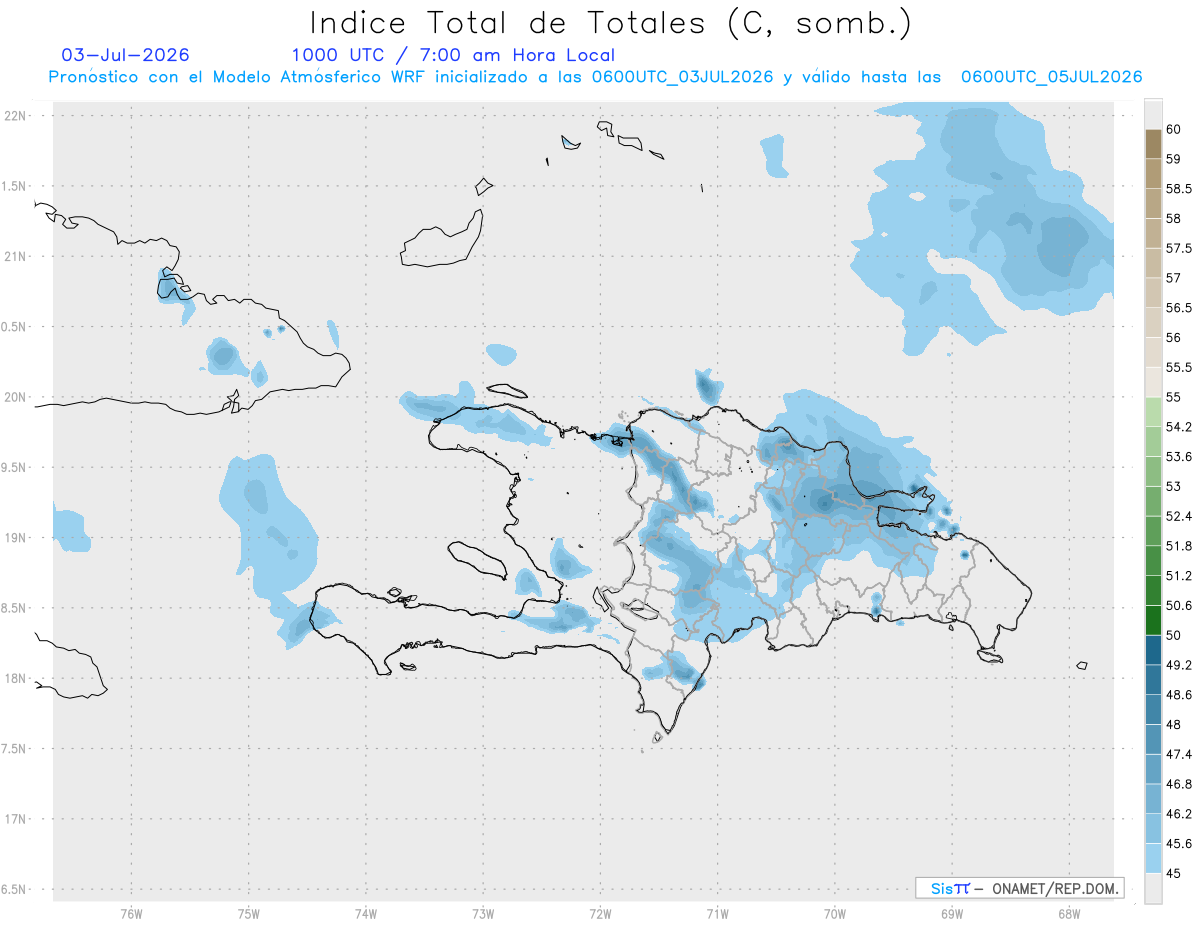Click the "20N" latitude label
1200x927 pixels.
tap(17, 398)
